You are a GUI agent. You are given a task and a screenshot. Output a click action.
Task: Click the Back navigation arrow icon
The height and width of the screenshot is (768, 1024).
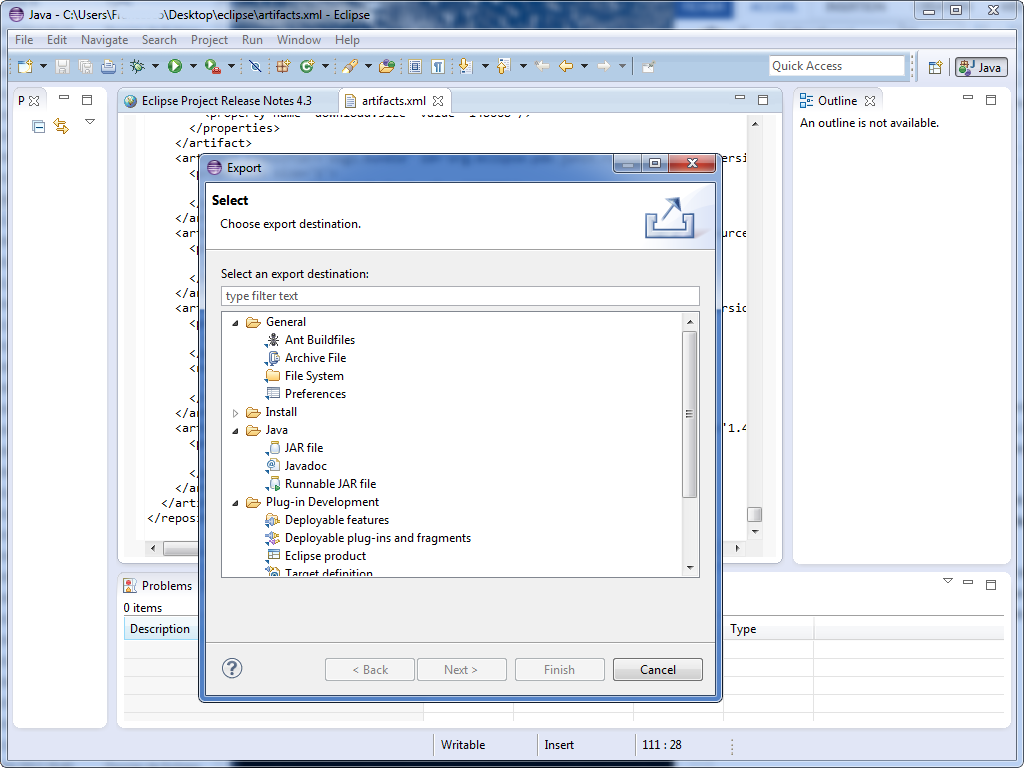coord(565,66)
